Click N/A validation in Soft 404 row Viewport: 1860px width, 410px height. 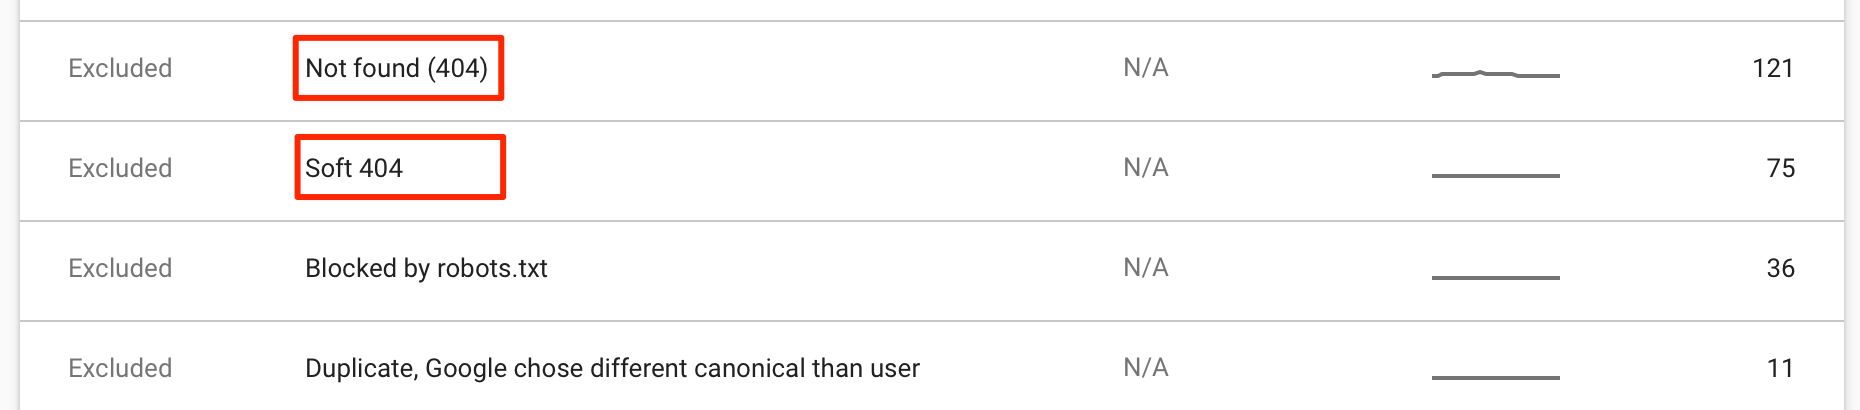(1145, 168)
